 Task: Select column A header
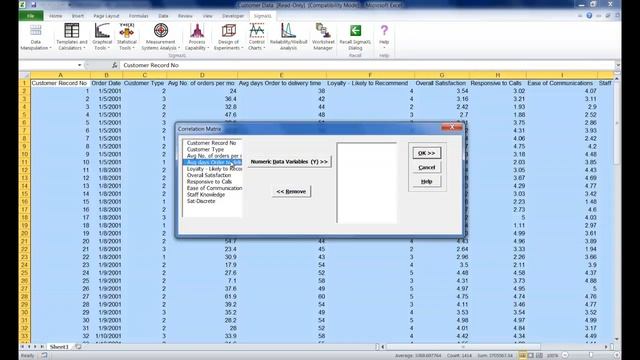pyautogui.click(x=60, y=75)
